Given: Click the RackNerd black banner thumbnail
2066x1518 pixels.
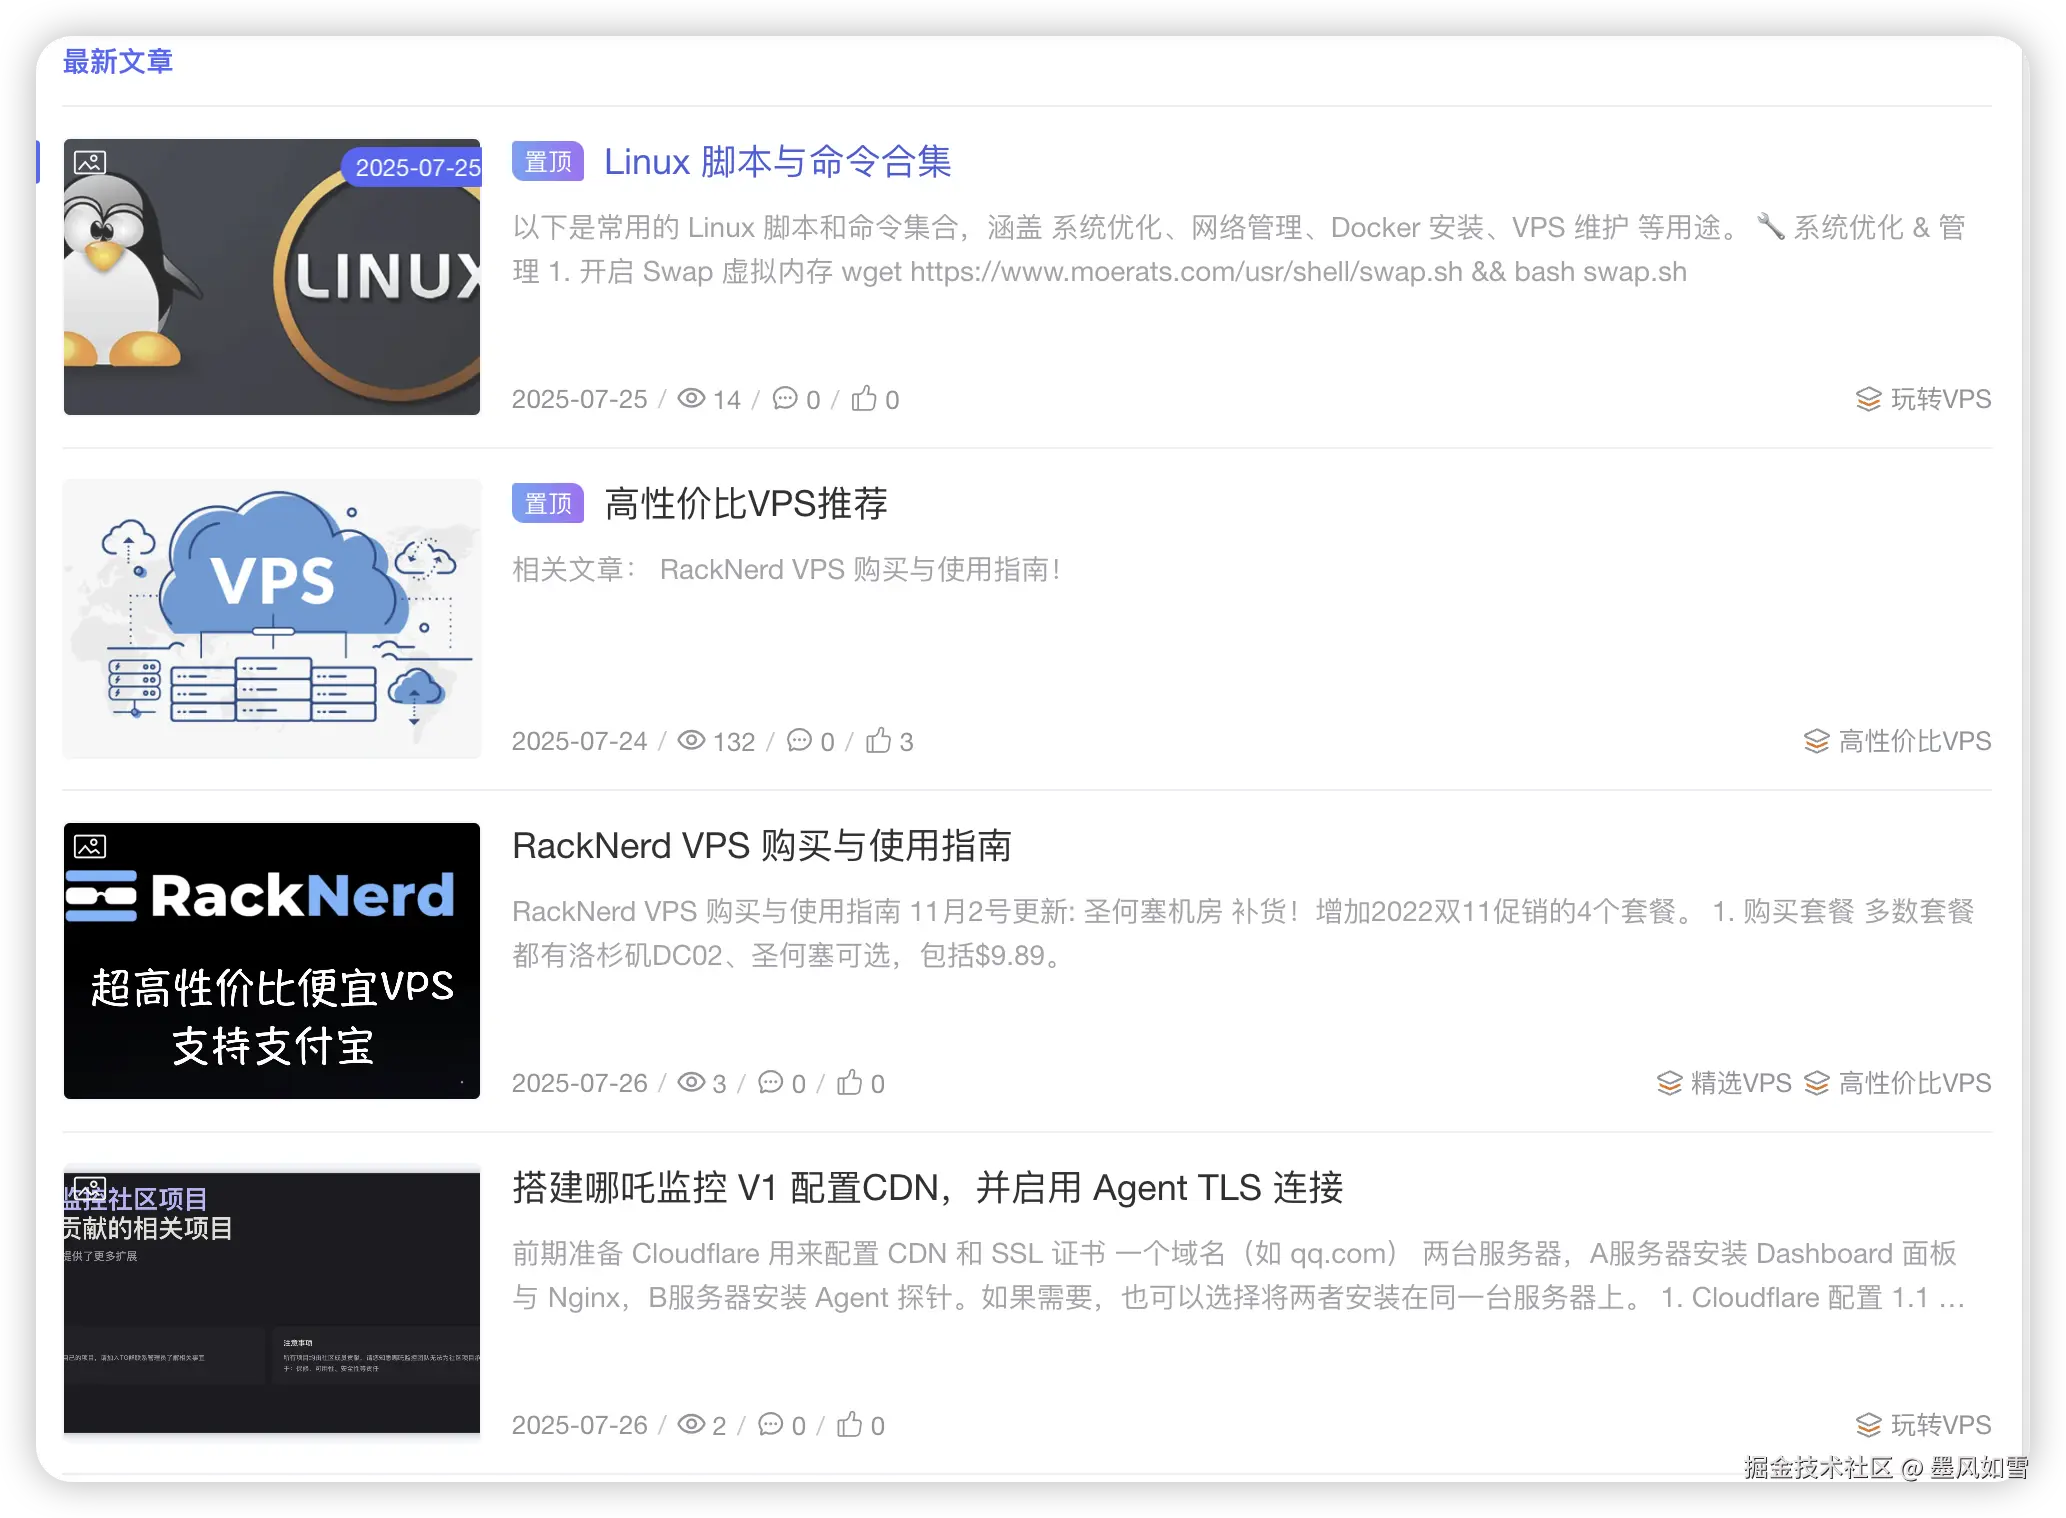Looking at the screenshot, I should (272, 961).
